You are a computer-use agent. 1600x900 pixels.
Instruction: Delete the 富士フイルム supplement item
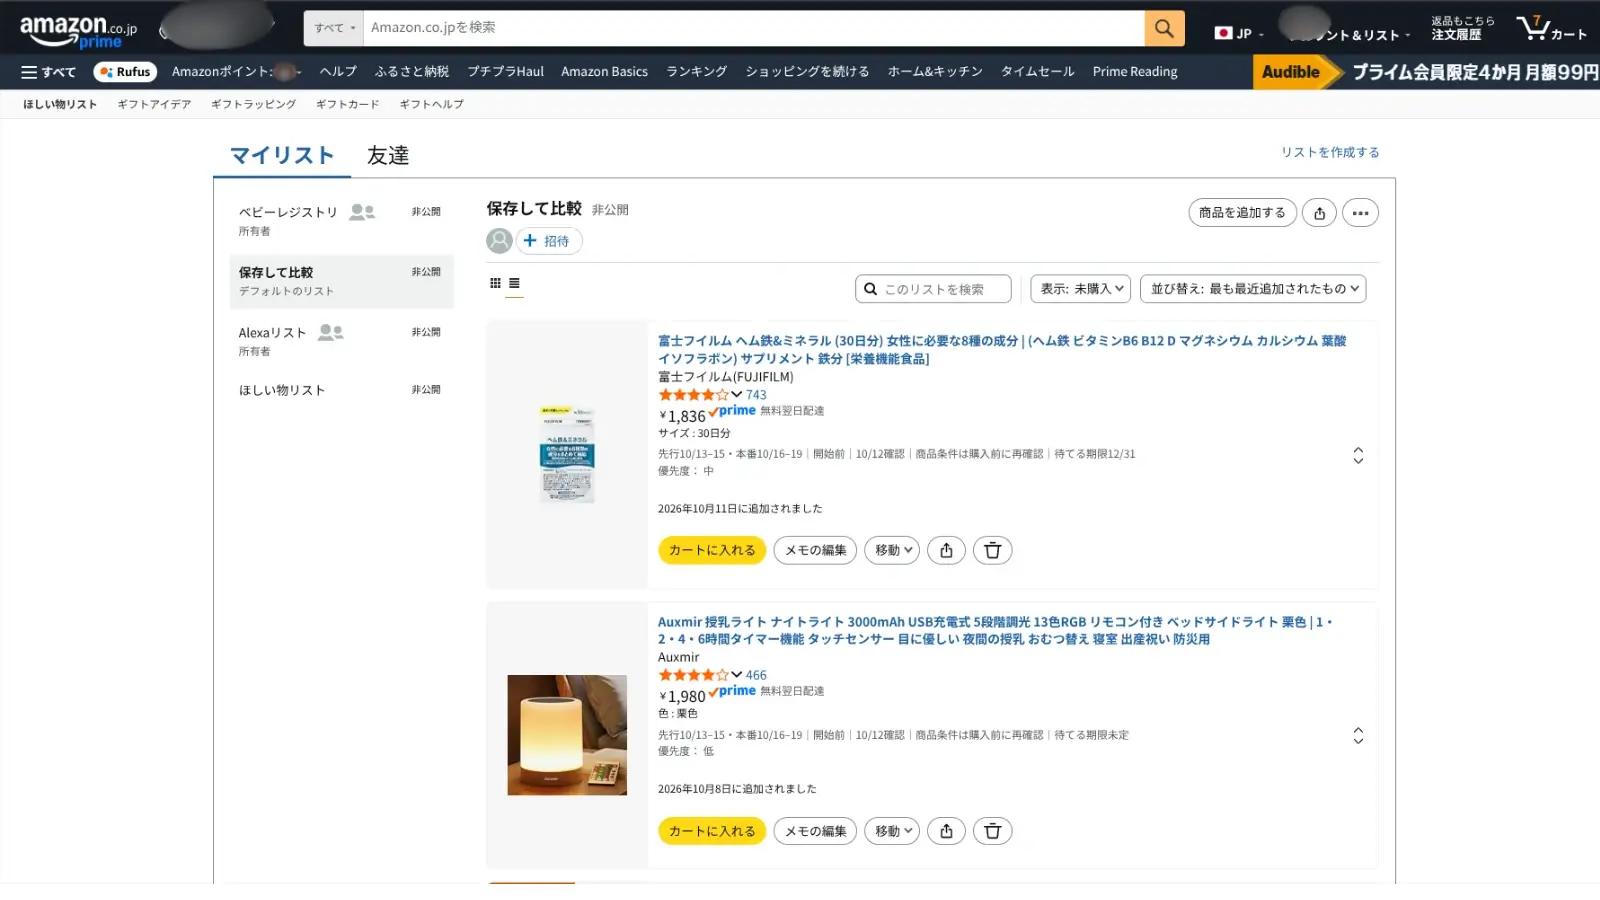point(992,550)
